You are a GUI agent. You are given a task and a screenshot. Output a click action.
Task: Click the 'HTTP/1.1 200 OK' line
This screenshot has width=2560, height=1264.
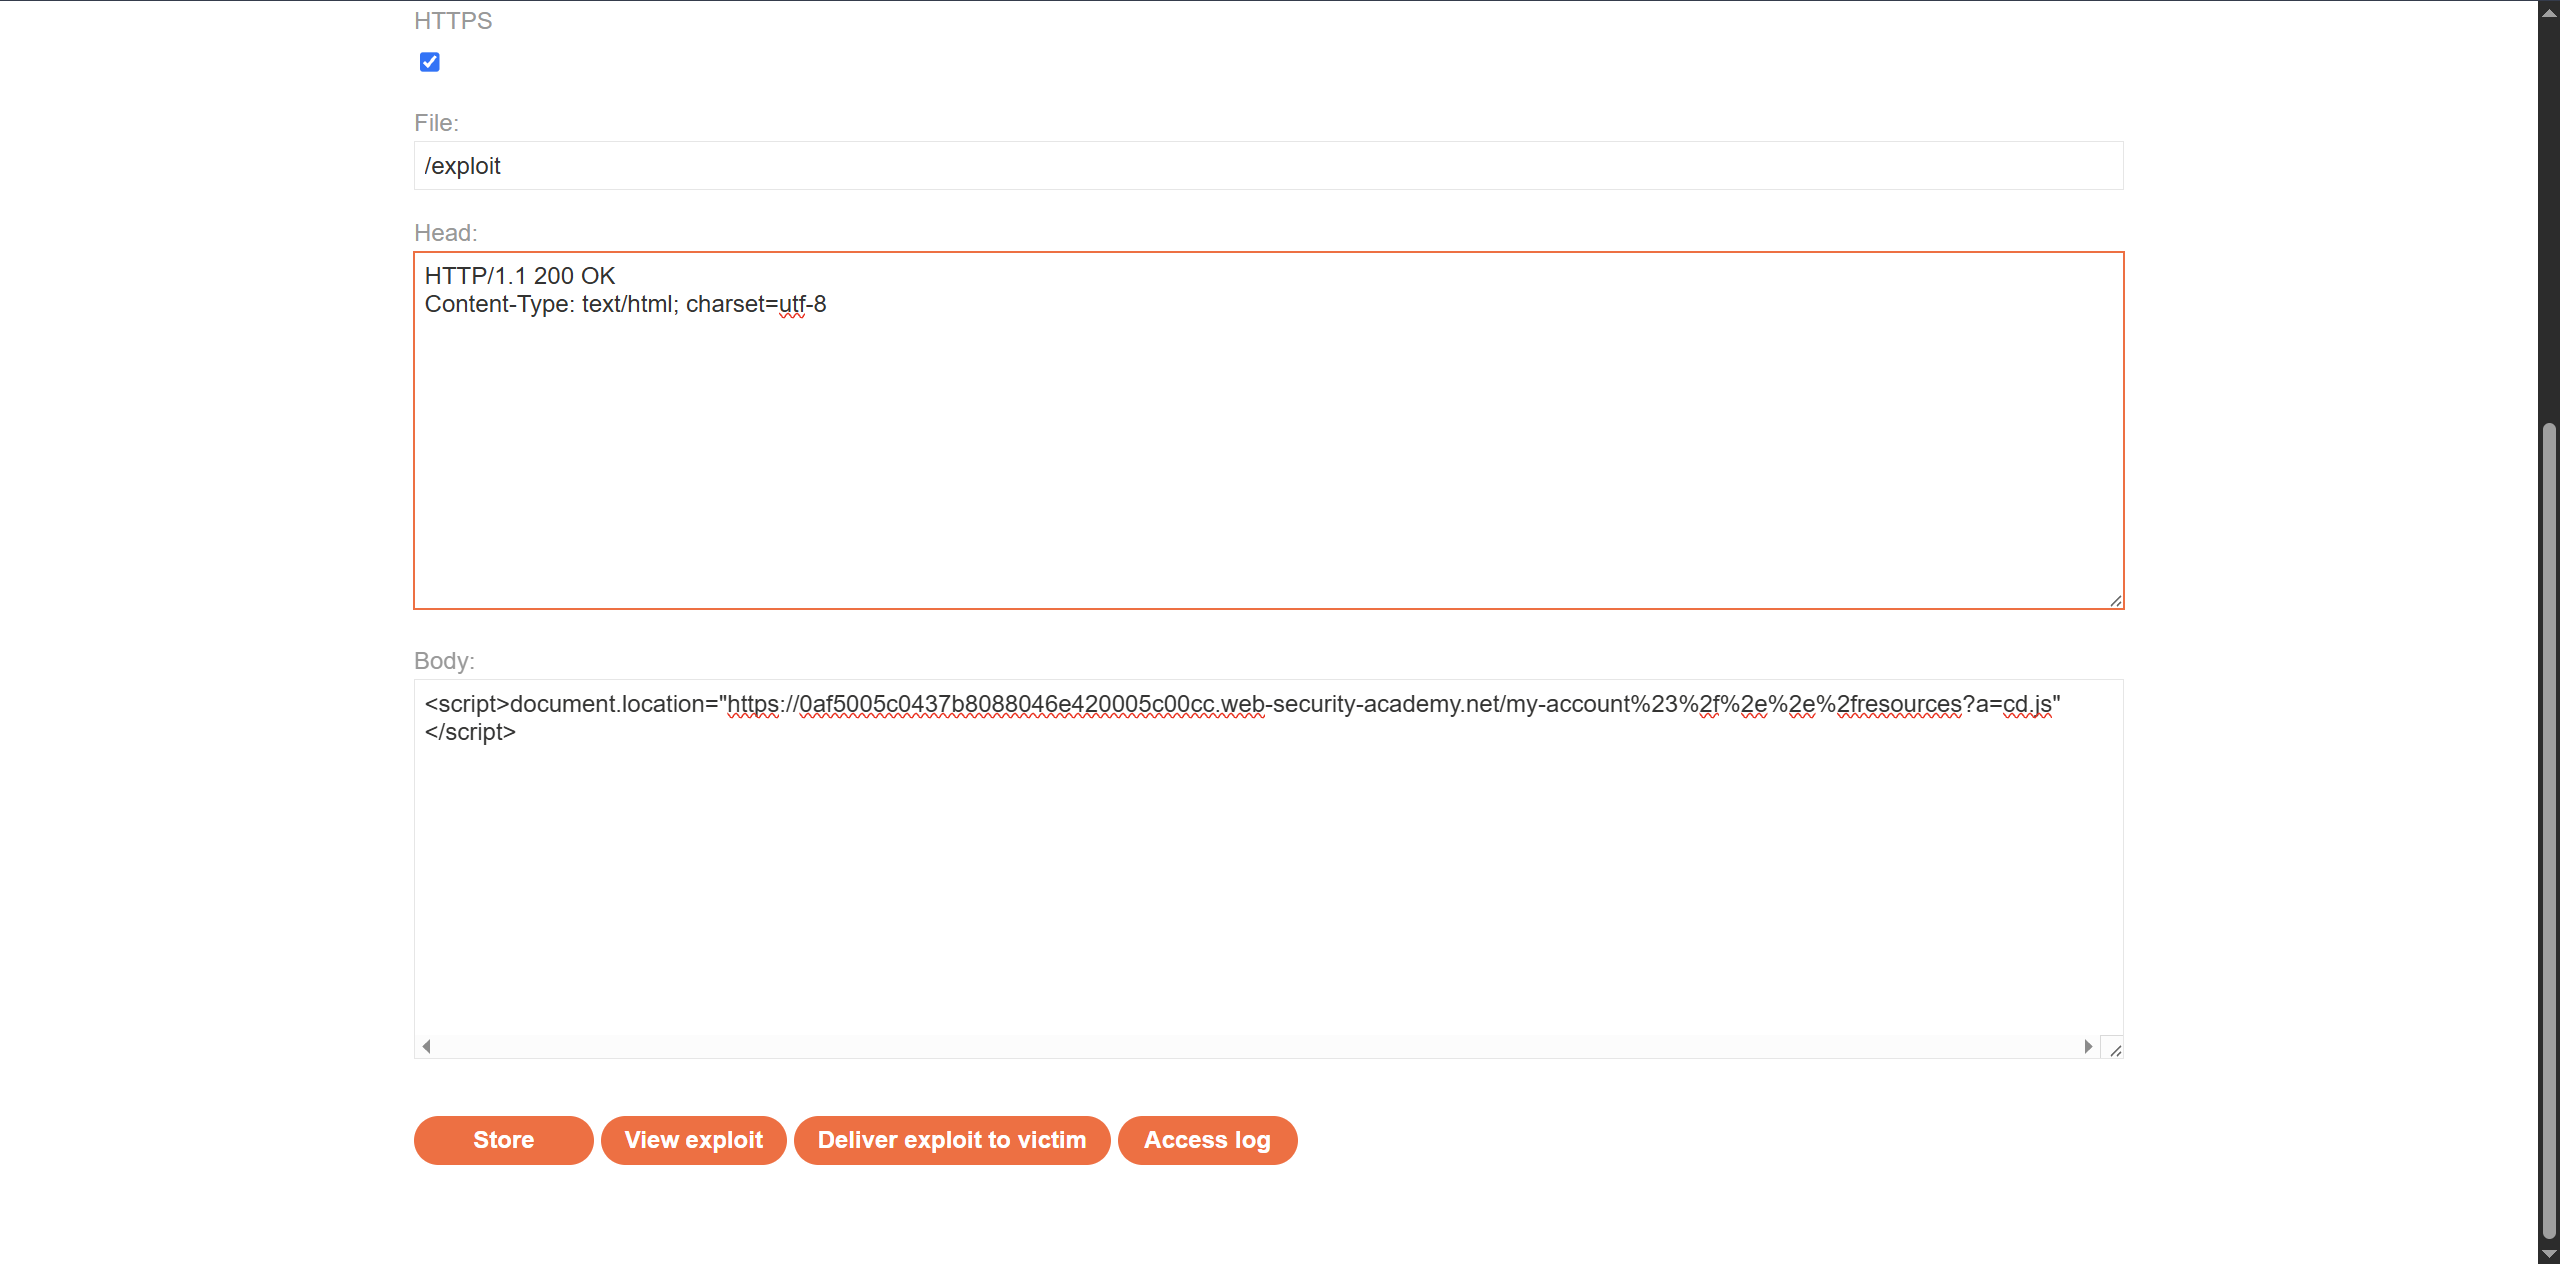(x=520, y=276)
